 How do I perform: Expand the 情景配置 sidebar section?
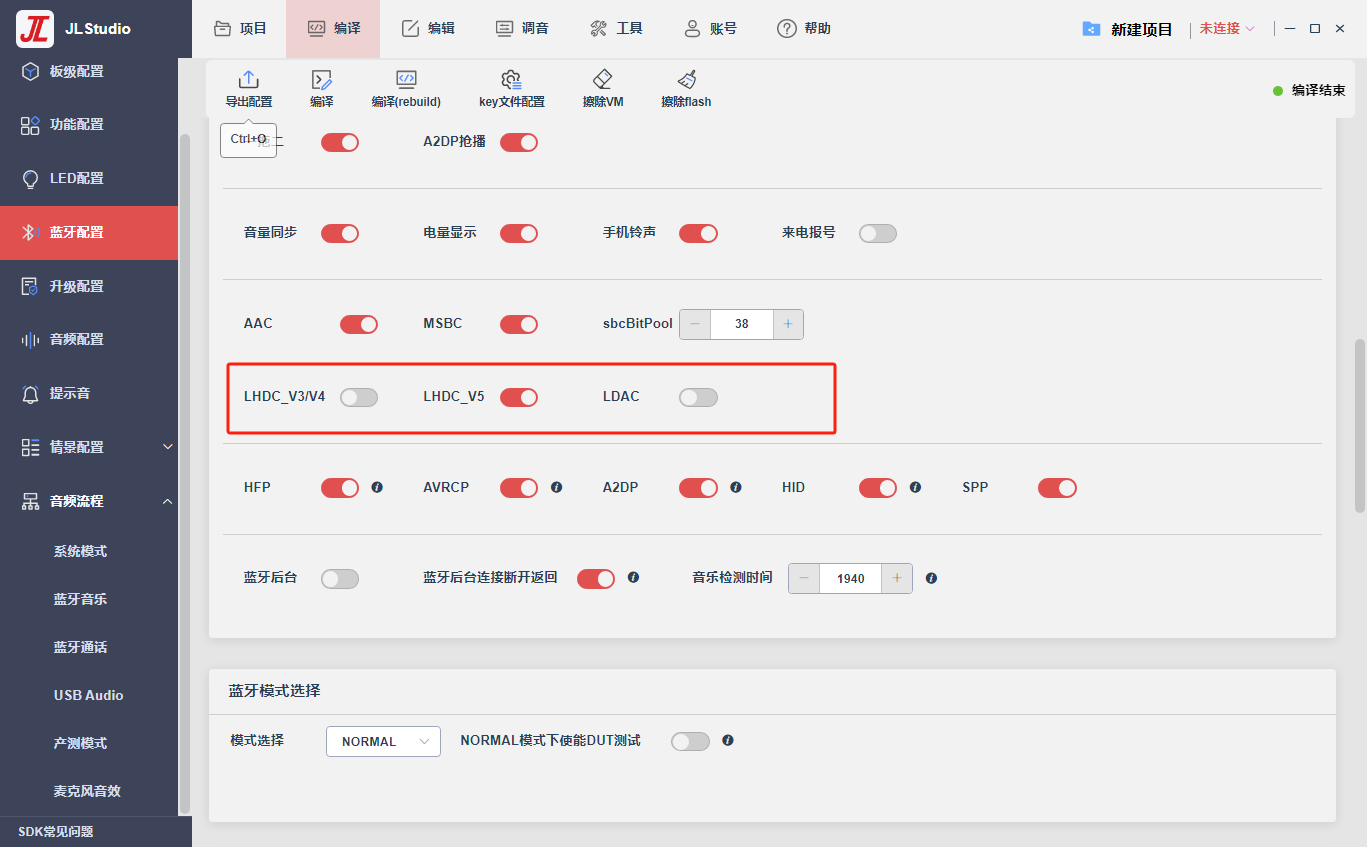pyautogui.click(x=167, y=447)
